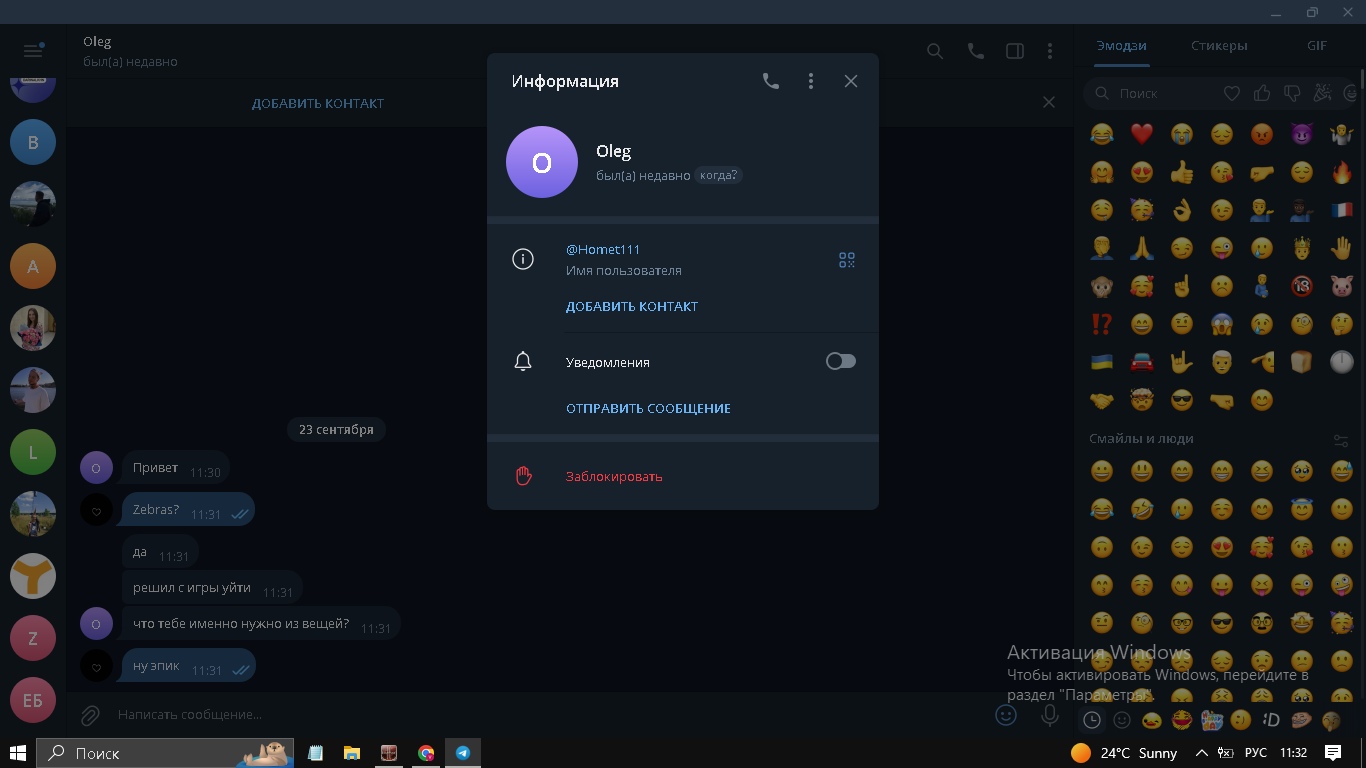The height and width of the screenshot is (768, 1366).
Task: Open emoji settings next to Смайлы и люди
Action: click(x=1341, y=440)
